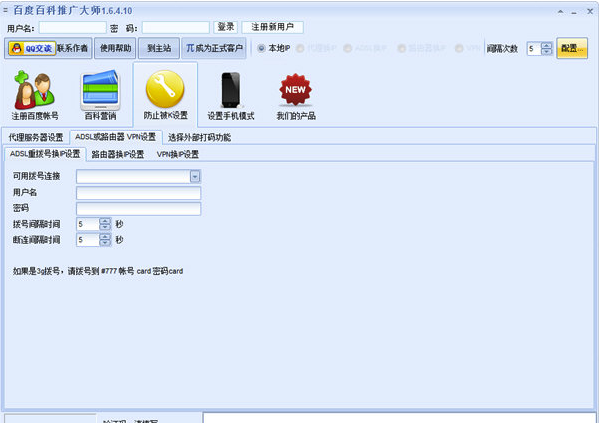Go to 到主站 button
The height and width of the screenshot is (423, 601).
(x=159, y=48)
